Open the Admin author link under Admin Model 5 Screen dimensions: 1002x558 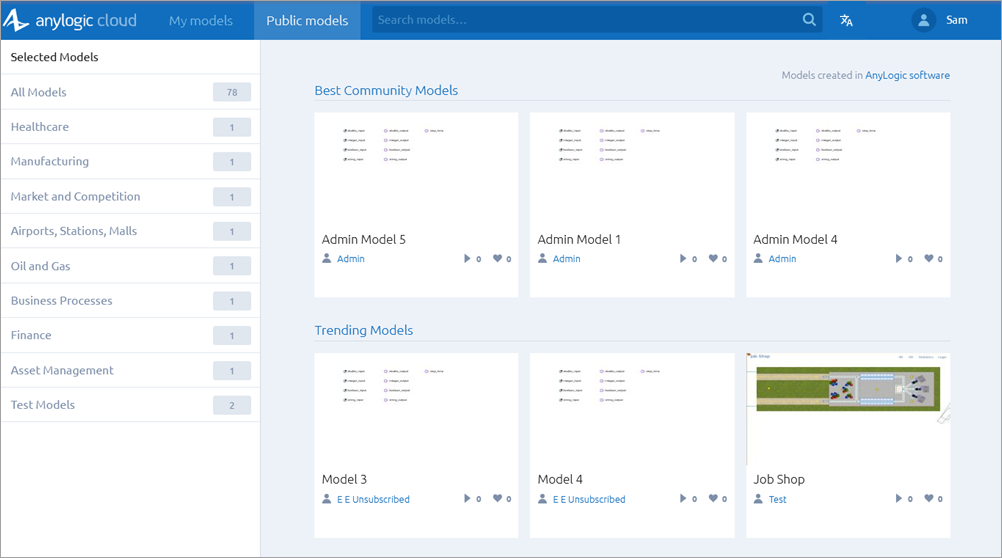pyautogui.click(x=350, y=259)
